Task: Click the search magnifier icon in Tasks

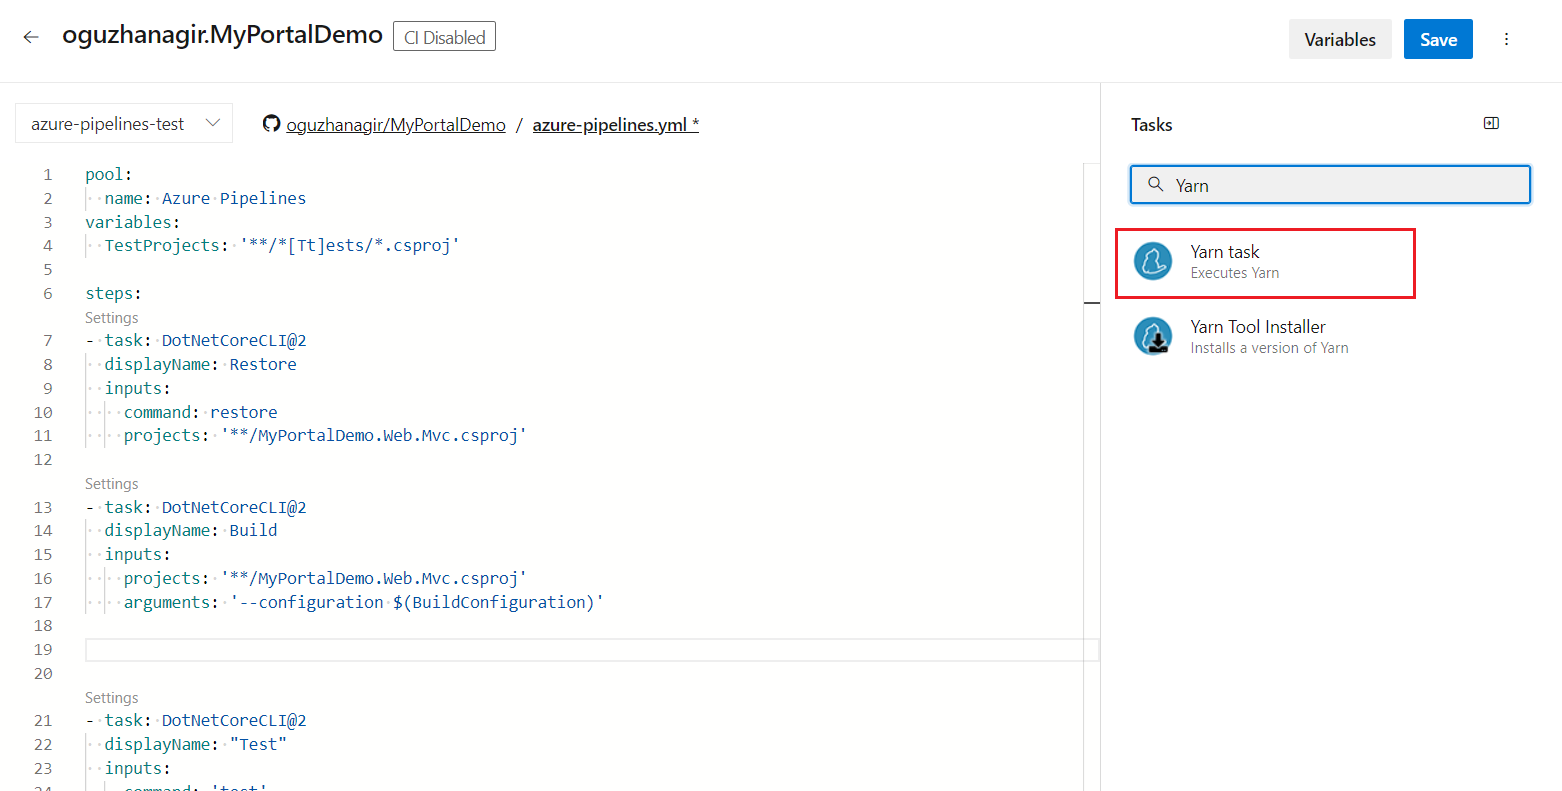Action: (x=1155, y=185)
